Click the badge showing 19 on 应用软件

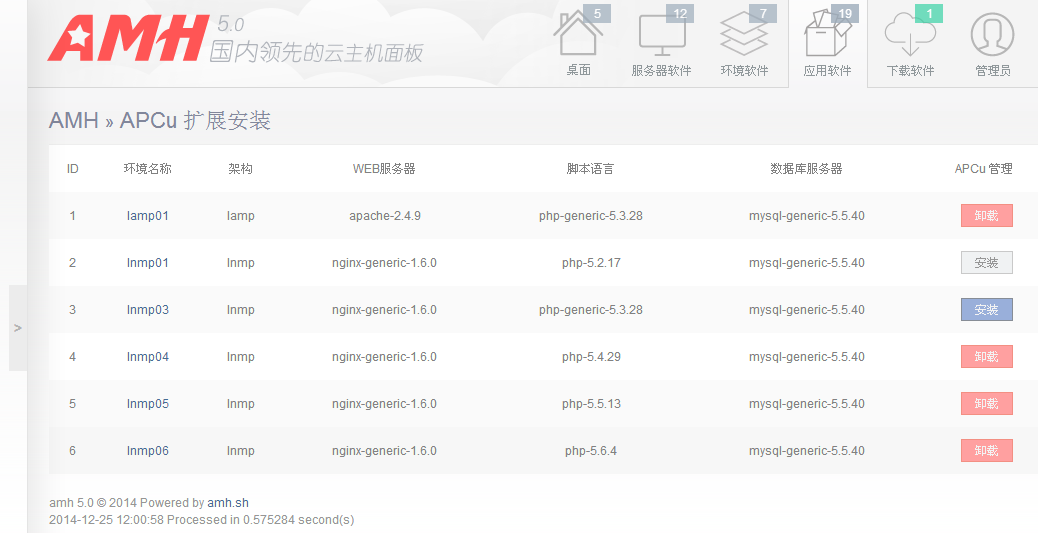click(x=845, y=14)
